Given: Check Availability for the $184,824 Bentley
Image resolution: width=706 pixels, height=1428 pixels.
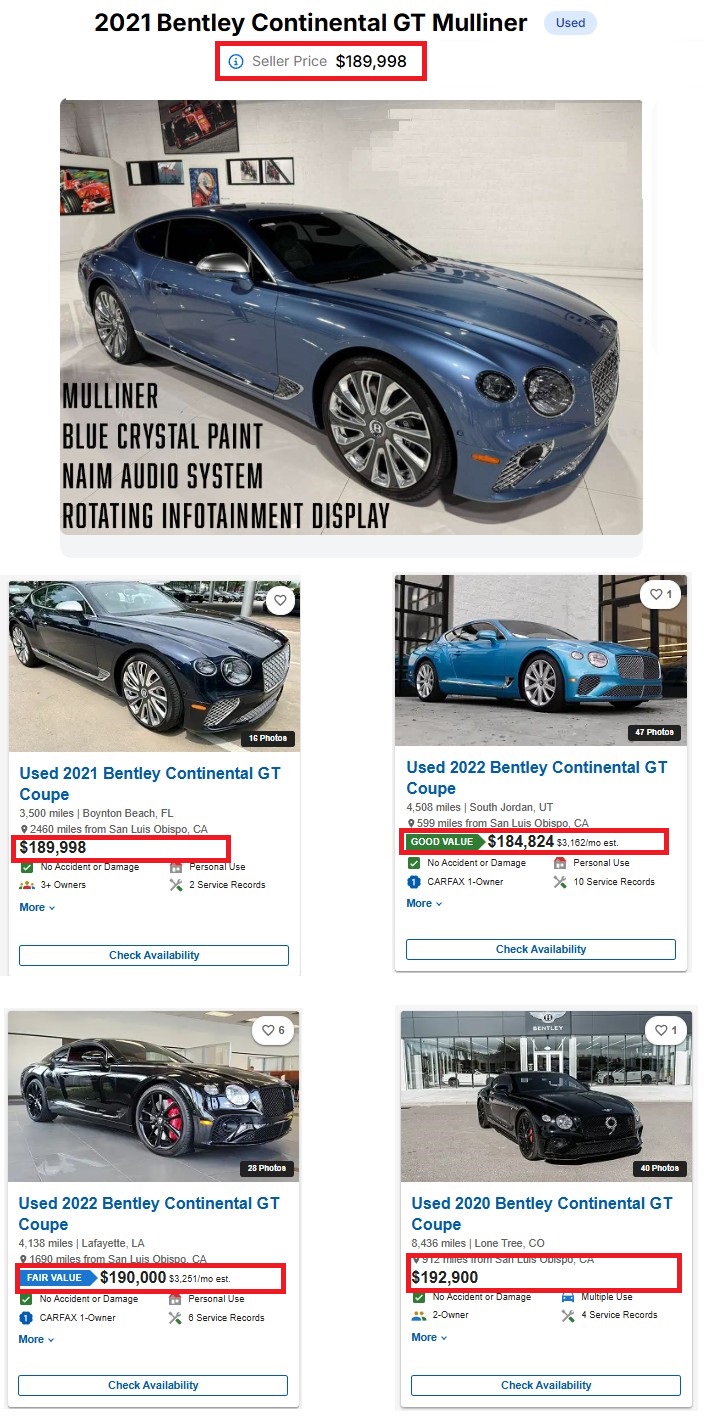Looking at the screenshot, I should (541, 949).
